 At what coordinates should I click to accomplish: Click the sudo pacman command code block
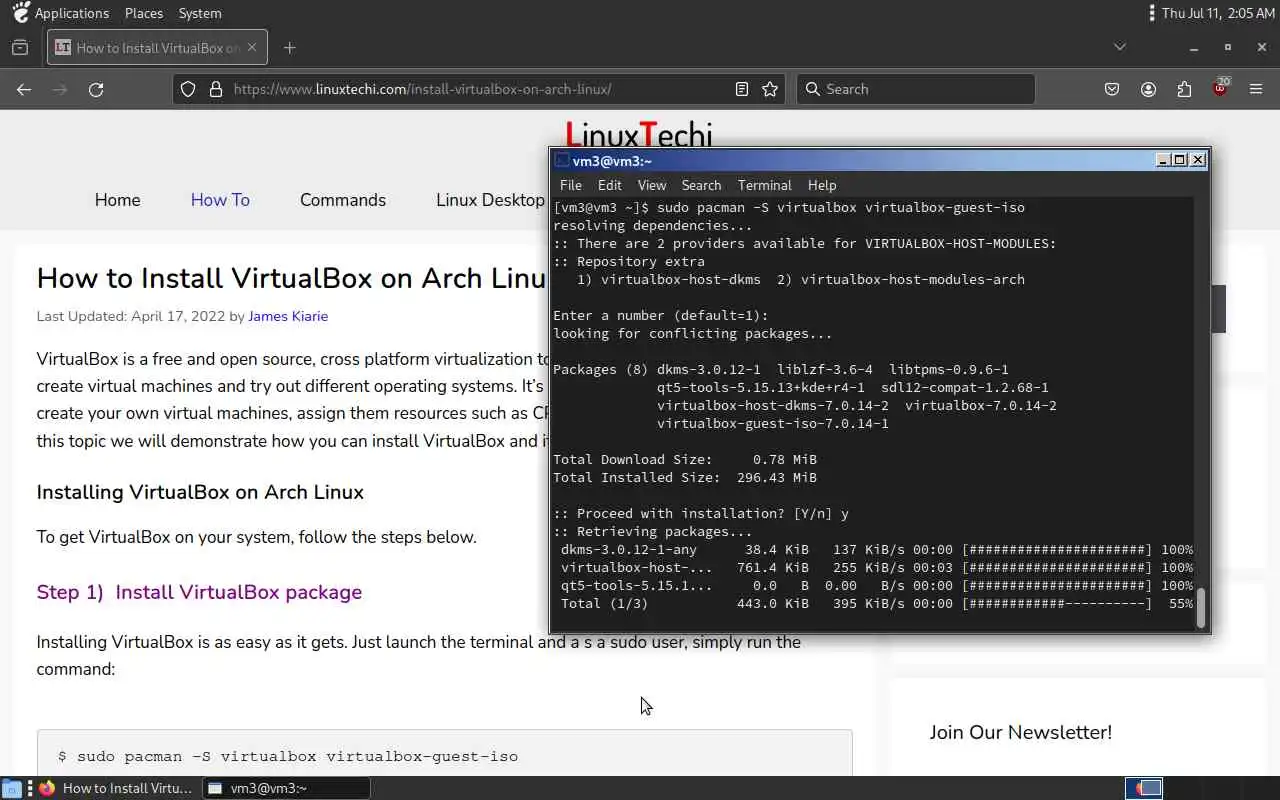[x=444, y=753]
